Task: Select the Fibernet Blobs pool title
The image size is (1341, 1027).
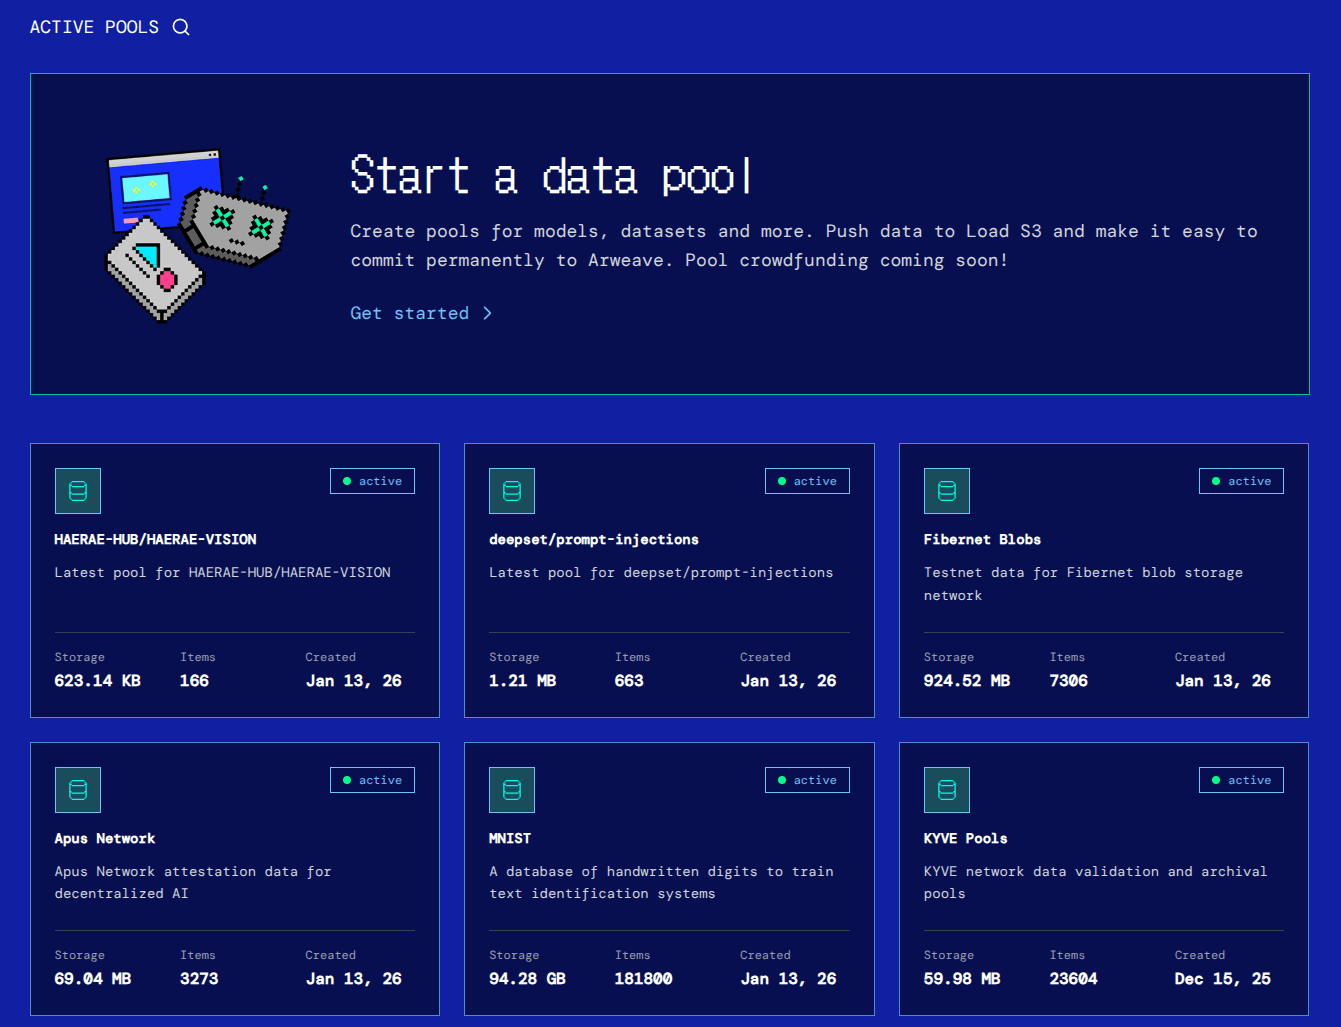Action: pos(982,539)
